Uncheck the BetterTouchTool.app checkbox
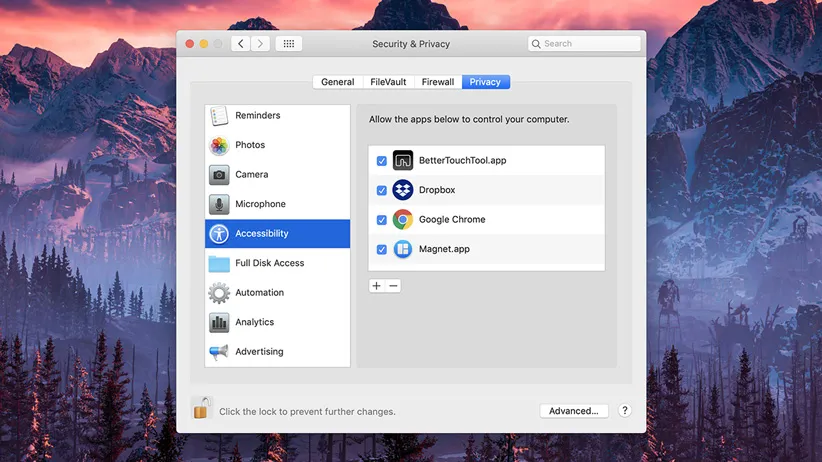This screenshot has width=822, height=462. [382, 161]
